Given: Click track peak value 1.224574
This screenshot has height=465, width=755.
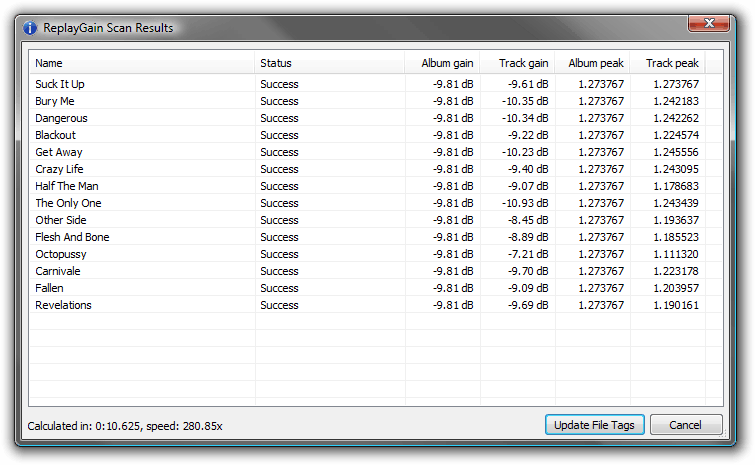Looking at the screenshot, I should [x=676, y=135].
